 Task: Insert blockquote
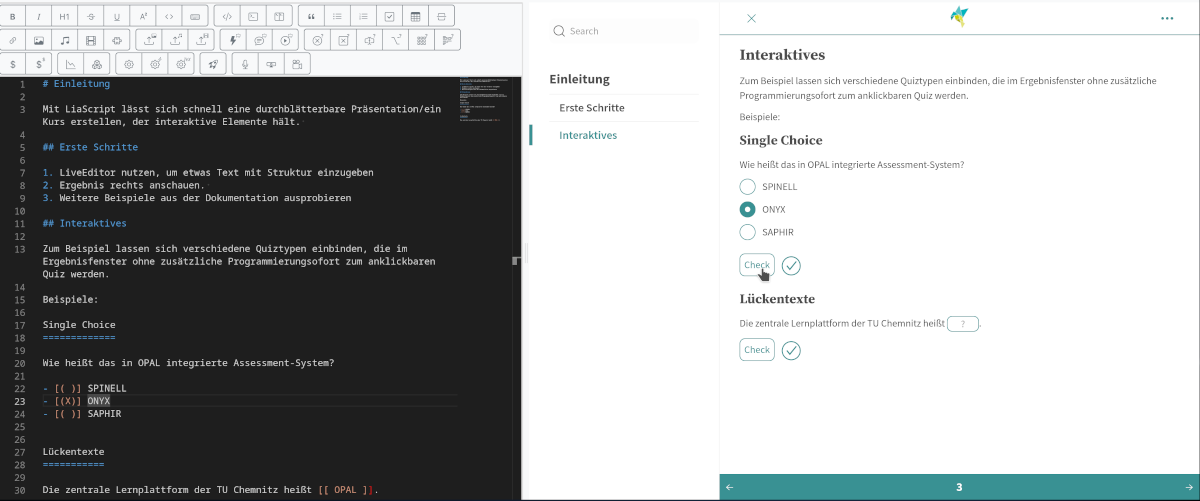click(313, 17)
